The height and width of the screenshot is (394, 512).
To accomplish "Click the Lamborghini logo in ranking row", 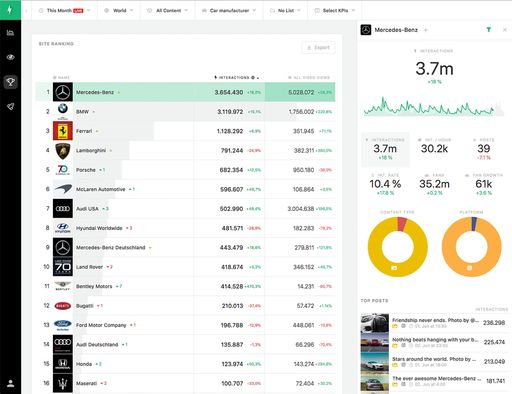I will (63, 150).
